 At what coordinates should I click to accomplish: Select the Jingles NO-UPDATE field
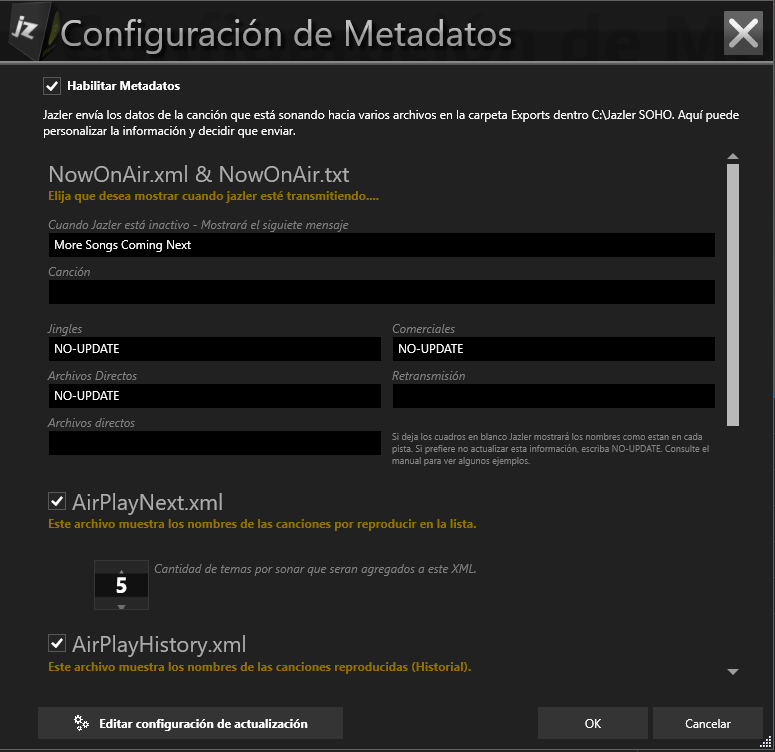click(214, 349)
